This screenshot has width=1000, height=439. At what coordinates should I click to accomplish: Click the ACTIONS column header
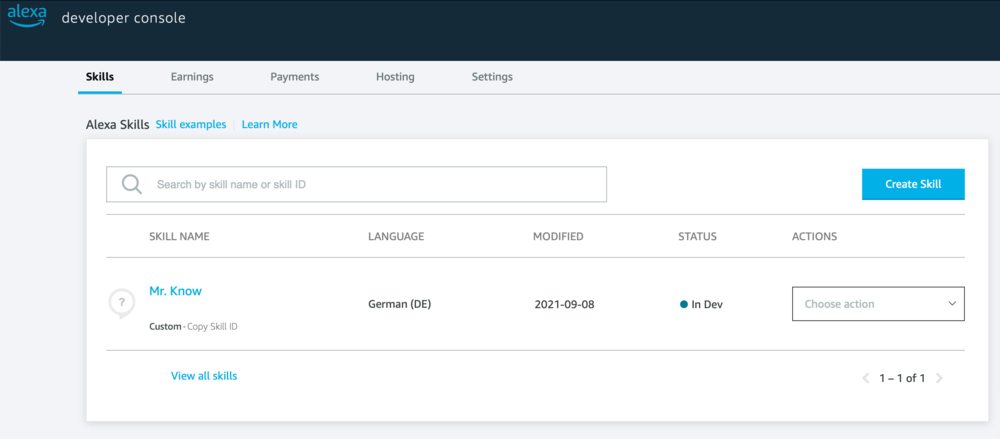tap(814, 237)
